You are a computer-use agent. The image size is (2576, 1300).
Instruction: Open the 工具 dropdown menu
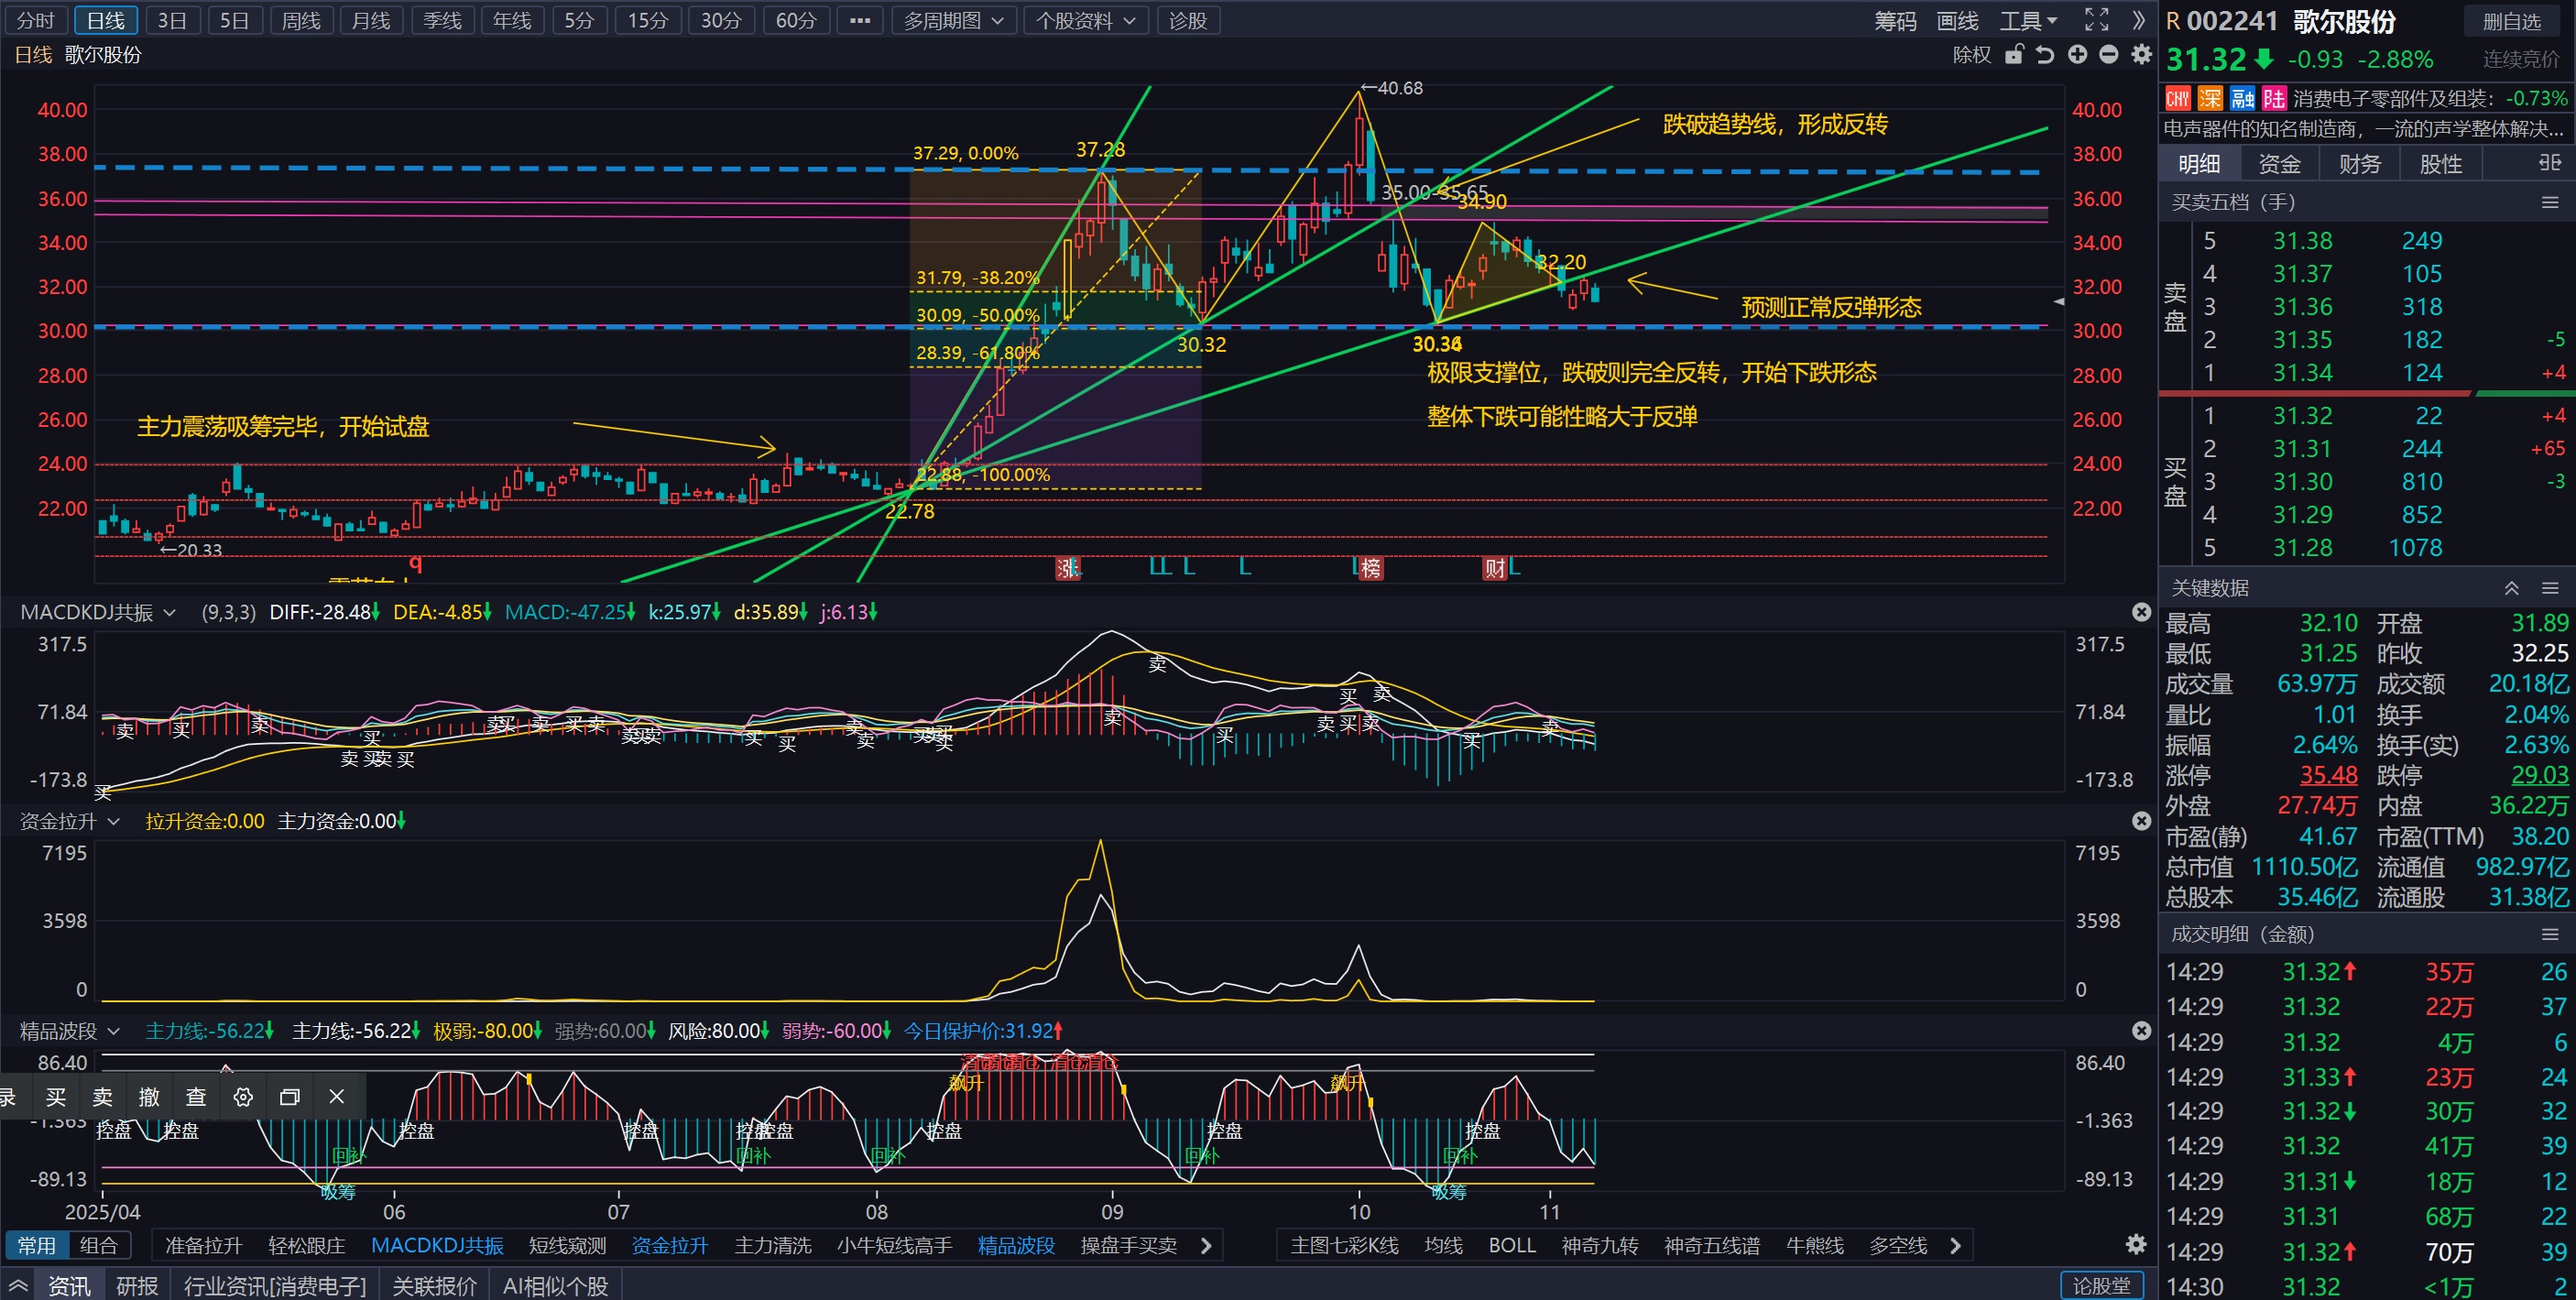[2028, 20]
